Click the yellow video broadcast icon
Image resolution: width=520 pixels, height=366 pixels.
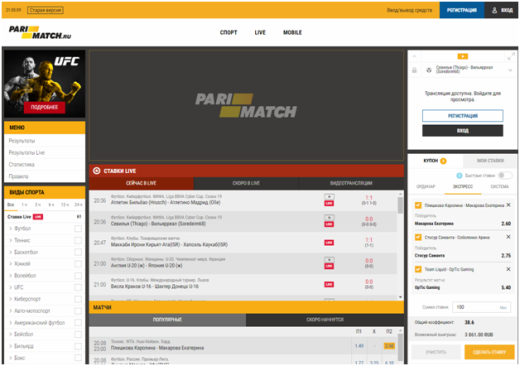pyautogui.click(x=462, y=56)
